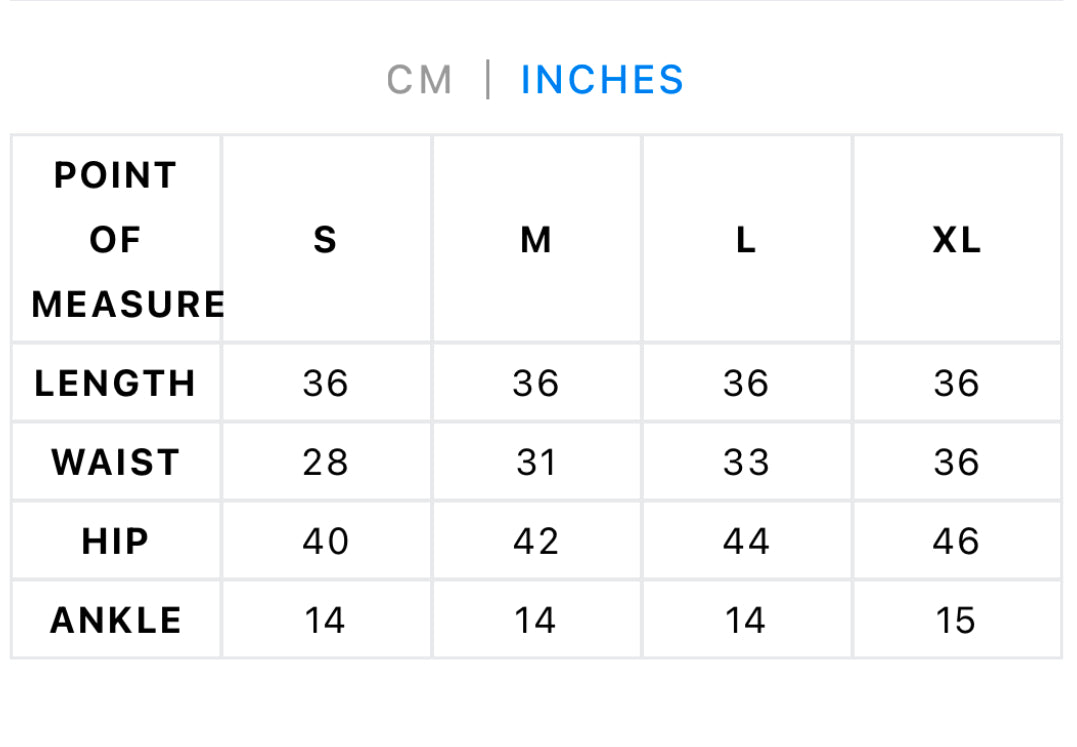
Task: Click the POINT OF MEASURE header cell
Action: pyautogui.click(x=116, y=240)
